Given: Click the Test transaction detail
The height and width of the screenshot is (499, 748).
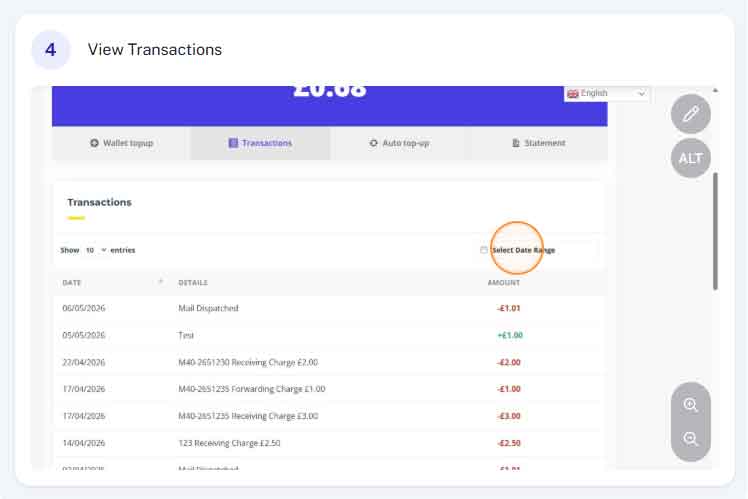Looking at the screenshot, I should click(x=186, y=335).
